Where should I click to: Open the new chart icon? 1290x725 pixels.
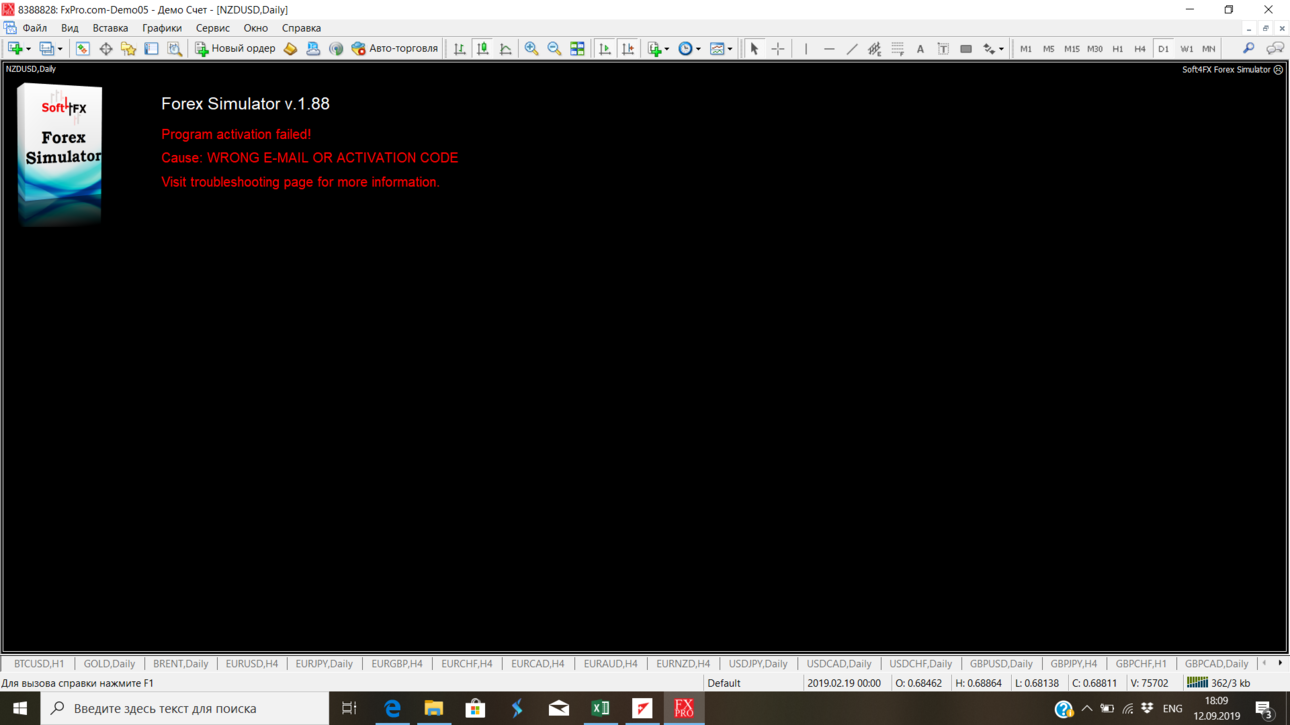[15, 48]
